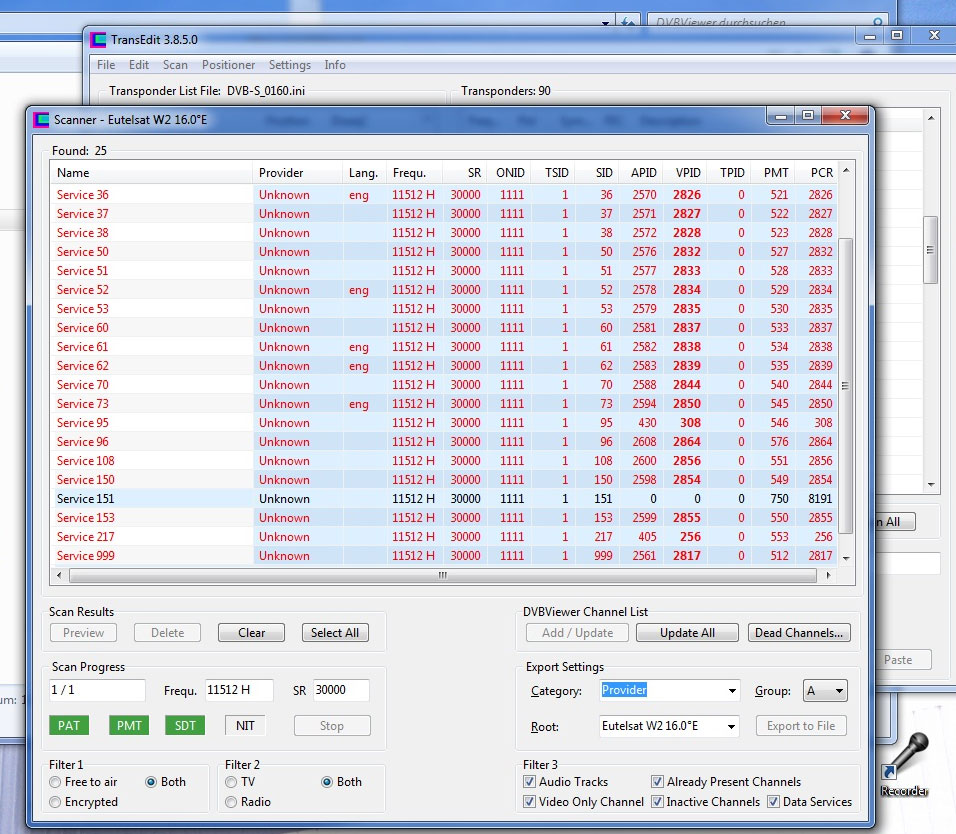
Task: Sort results by VPID column header
Action: (x=683, y=173)
